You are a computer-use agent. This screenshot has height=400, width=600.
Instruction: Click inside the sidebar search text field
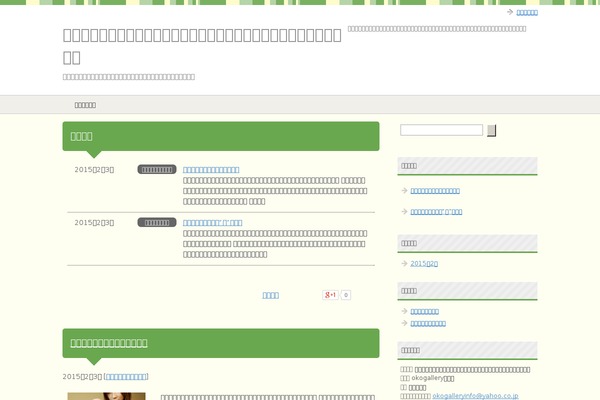click(x=441, y=130)
